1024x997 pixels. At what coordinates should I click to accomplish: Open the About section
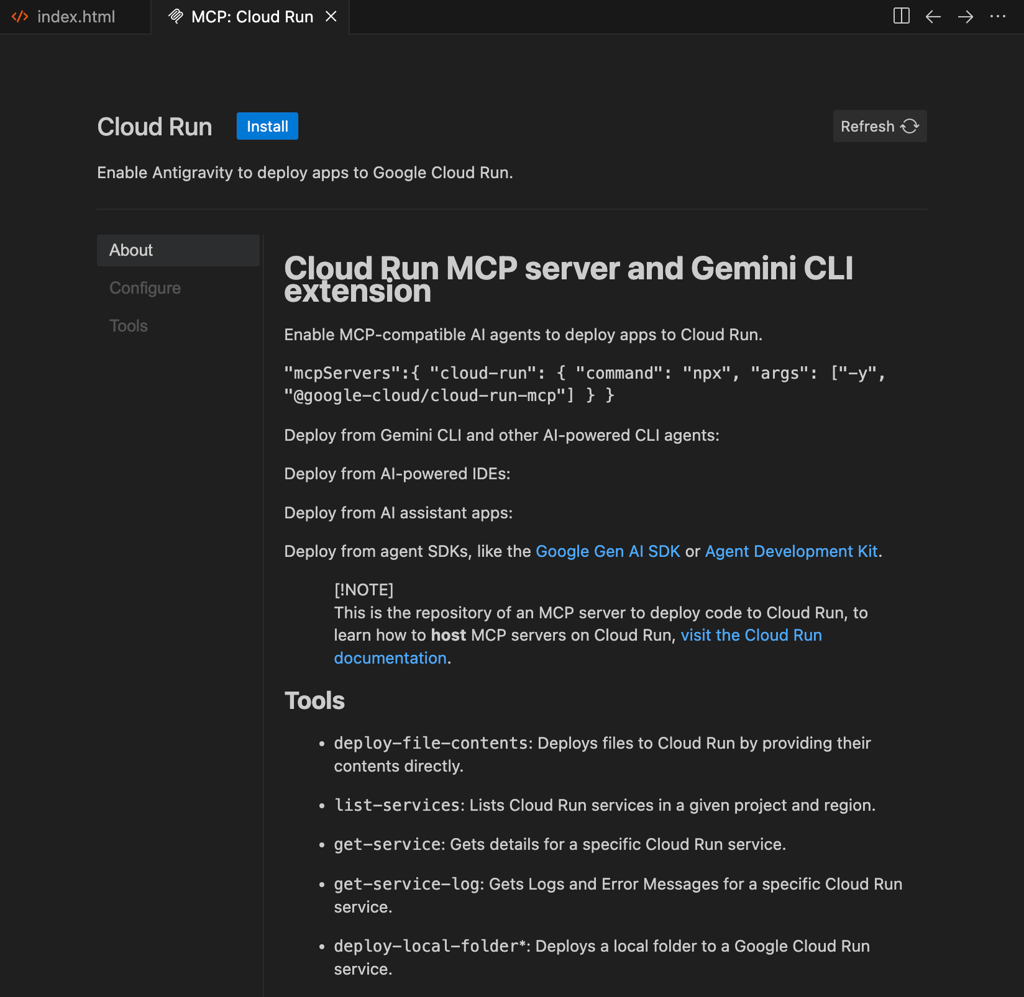click(178, 250)
